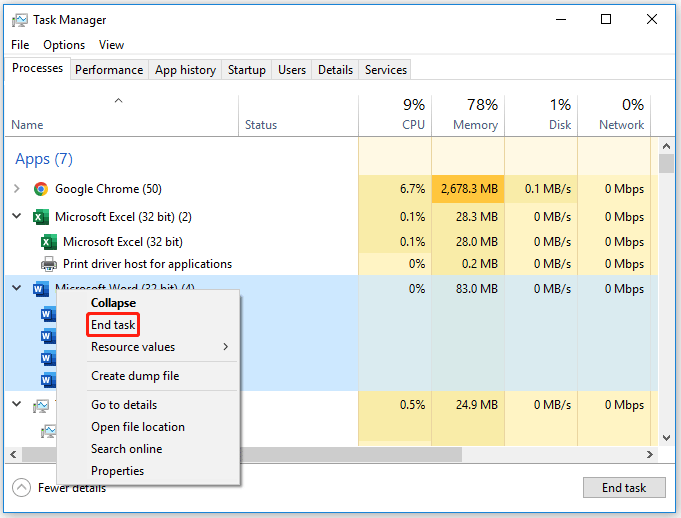Click the End task button at bottom right
The width and height of the screenshot is (681, 518).
coord(624,488)
